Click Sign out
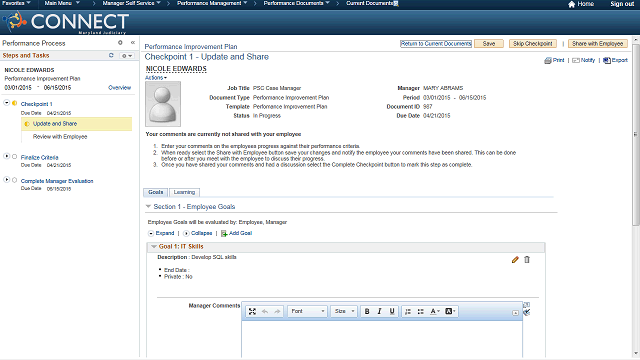The width and height of the screenshot is (640, 360). [x=622, y=4]
